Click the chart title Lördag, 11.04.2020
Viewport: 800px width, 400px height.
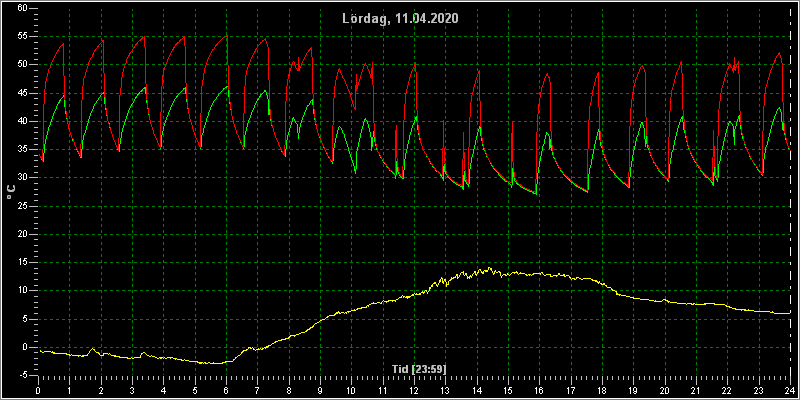coord(400,18)
